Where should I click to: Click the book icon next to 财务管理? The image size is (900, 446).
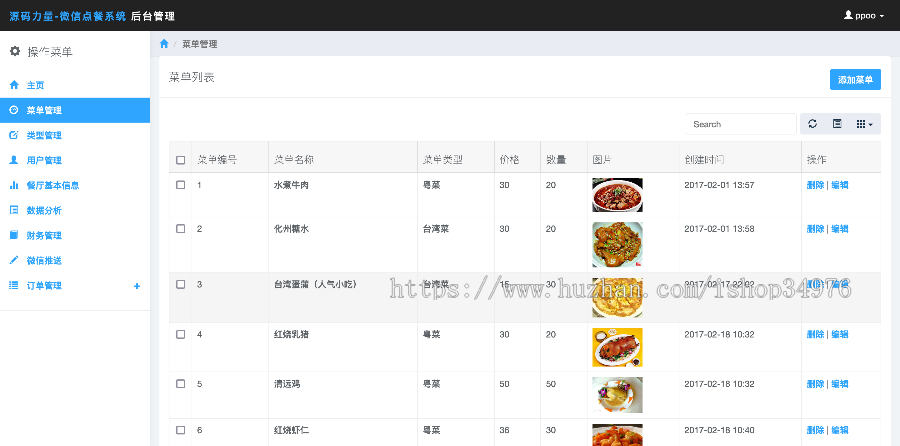(x=14, y=235)
